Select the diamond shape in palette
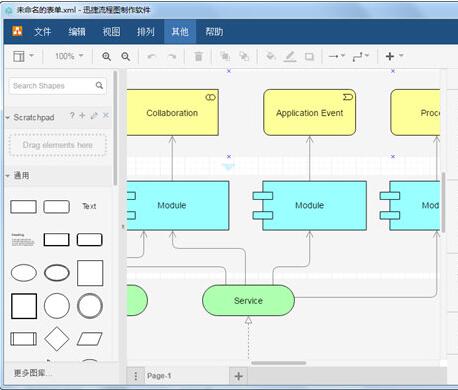Image resolution: width=458 pixels, height=390 pixels. coord(57,339)
